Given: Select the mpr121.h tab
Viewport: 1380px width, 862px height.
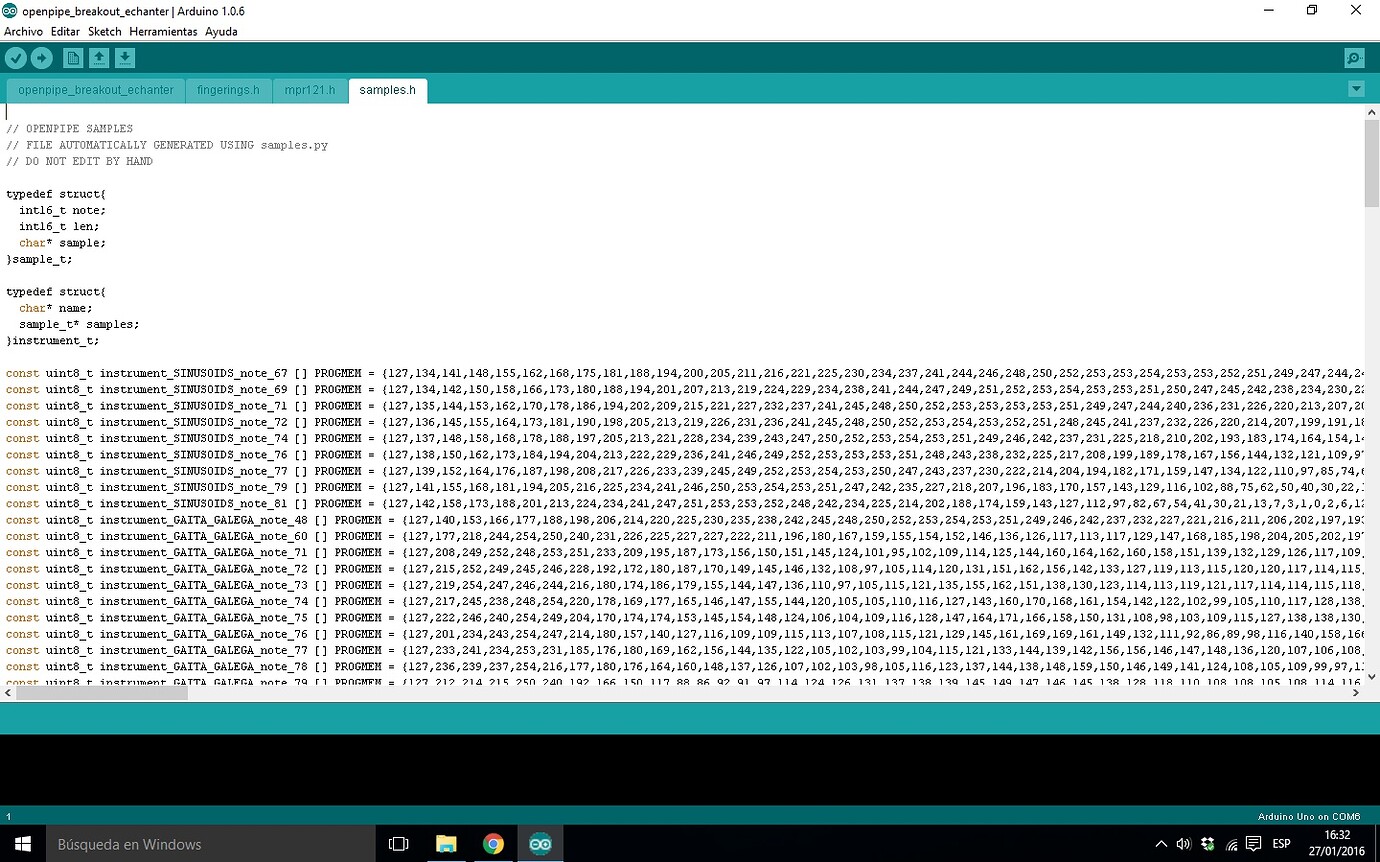Looking at the screenshot, I should point(310,90).
